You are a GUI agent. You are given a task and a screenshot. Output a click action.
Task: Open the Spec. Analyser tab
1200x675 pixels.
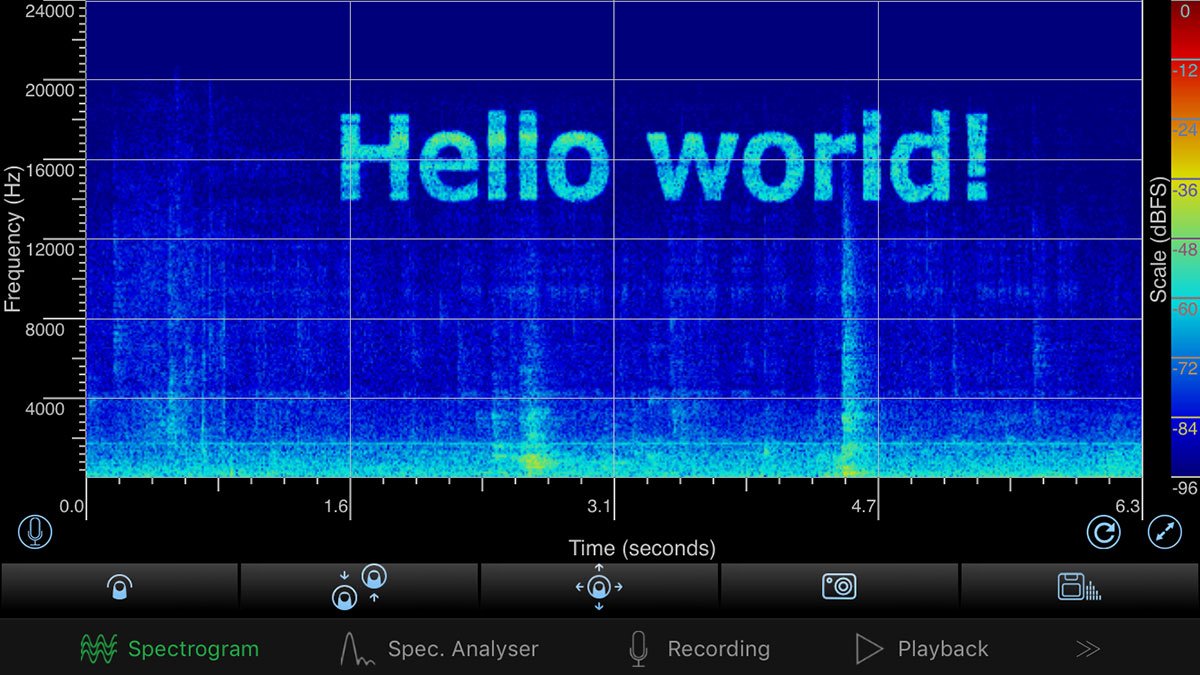click(440, 649)
